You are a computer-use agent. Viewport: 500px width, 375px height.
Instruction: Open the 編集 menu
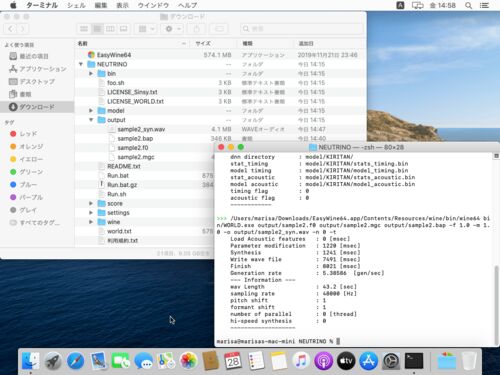[x=101, y=5]
